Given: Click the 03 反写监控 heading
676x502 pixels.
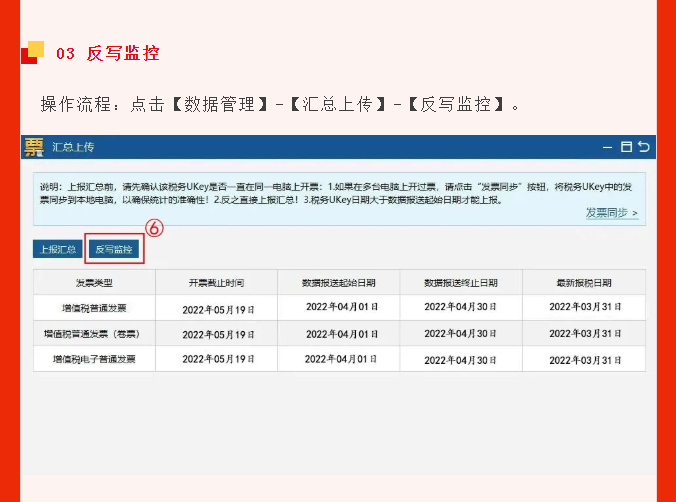Looking at the screenshot, I should coord(108,53).
